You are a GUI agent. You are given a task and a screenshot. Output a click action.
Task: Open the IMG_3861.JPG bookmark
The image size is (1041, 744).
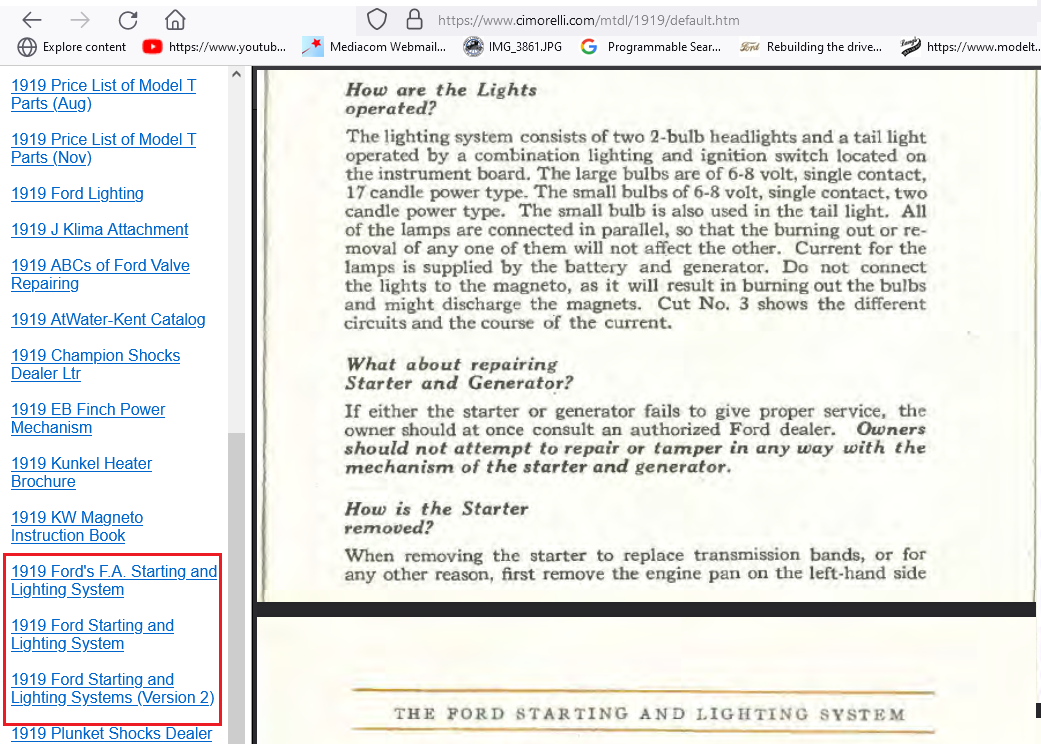pyautogui.click(x=512, y=46)
